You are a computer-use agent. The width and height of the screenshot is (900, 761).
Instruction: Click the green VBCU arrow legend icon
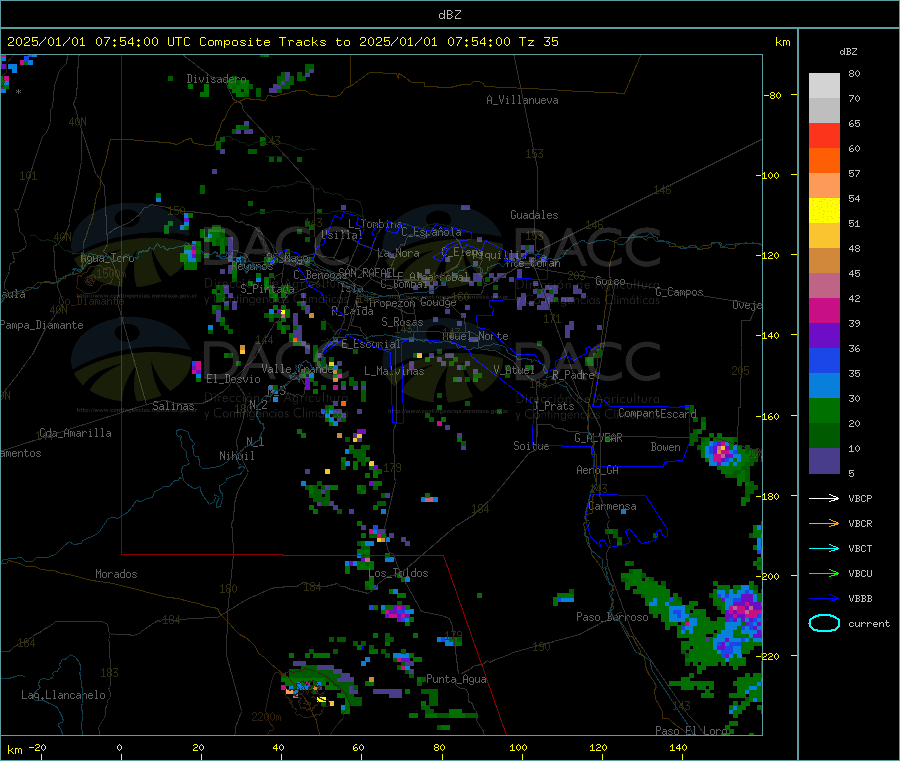click(824, 573)
